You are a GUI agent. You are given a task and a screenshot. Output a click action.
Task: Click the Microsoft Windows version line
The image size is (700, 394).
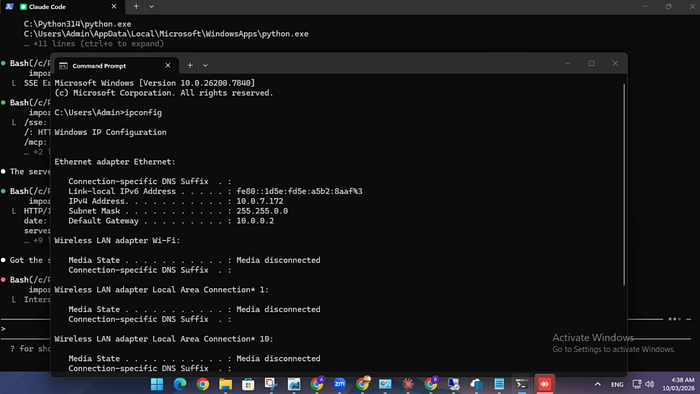tap(154, 83)
